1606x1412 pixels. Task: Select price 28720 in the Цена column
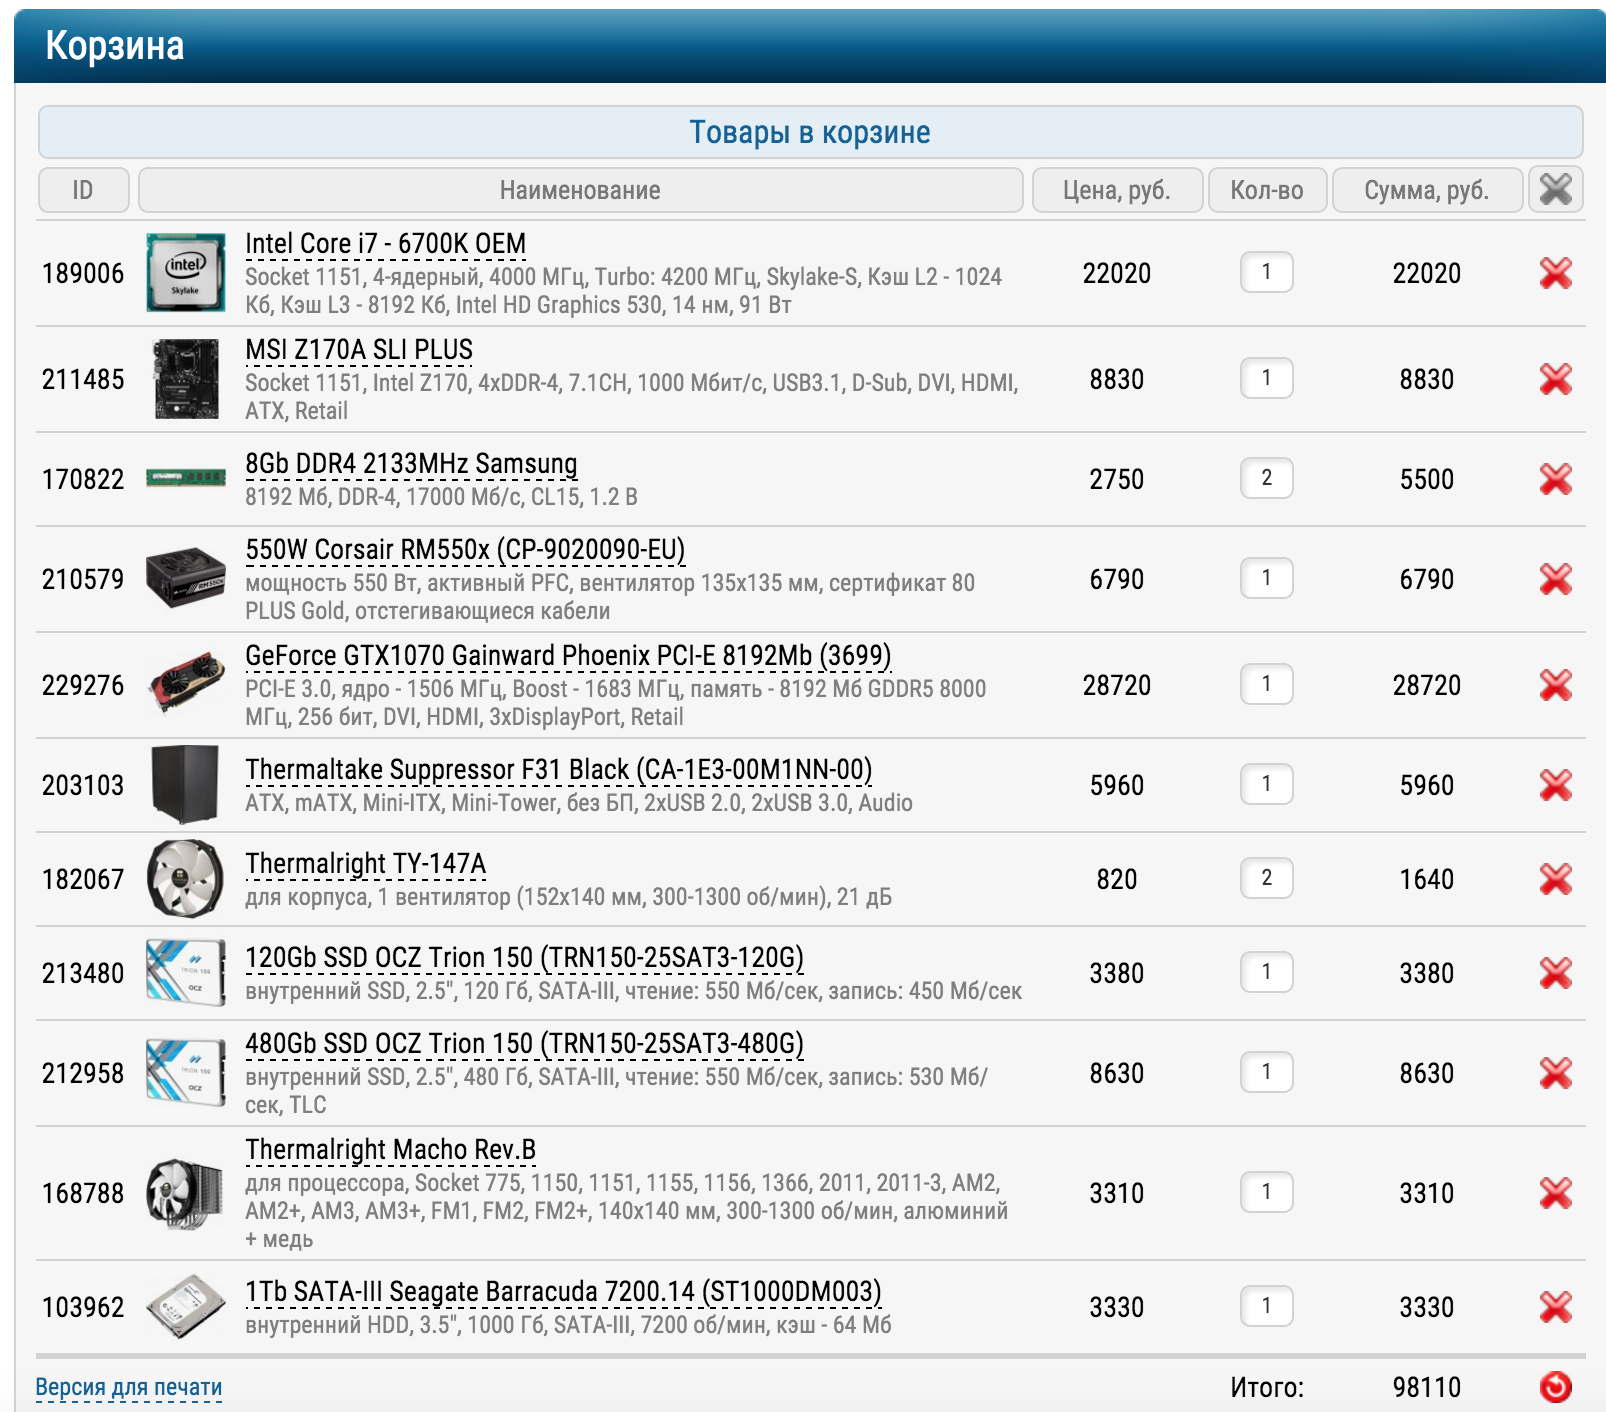[1117, 685]
